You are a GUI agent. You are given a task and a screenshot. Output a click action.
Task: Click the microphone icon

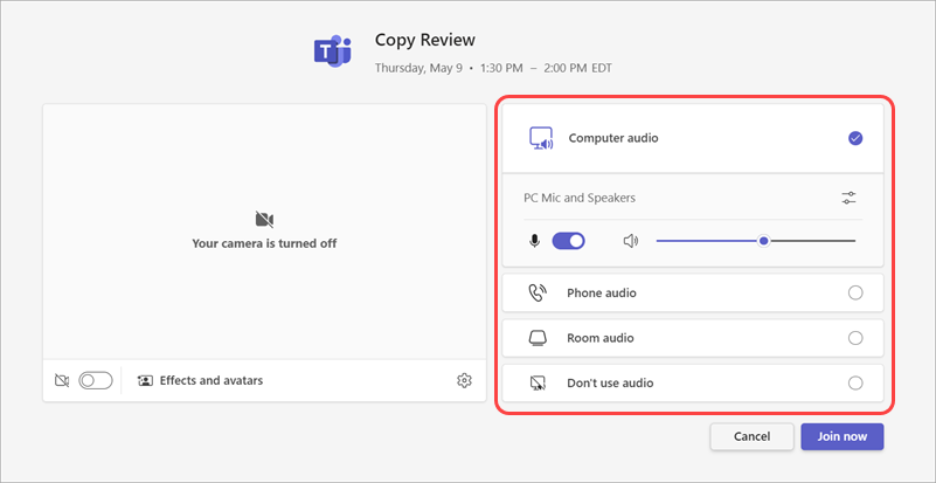click(x=535, y=241)
